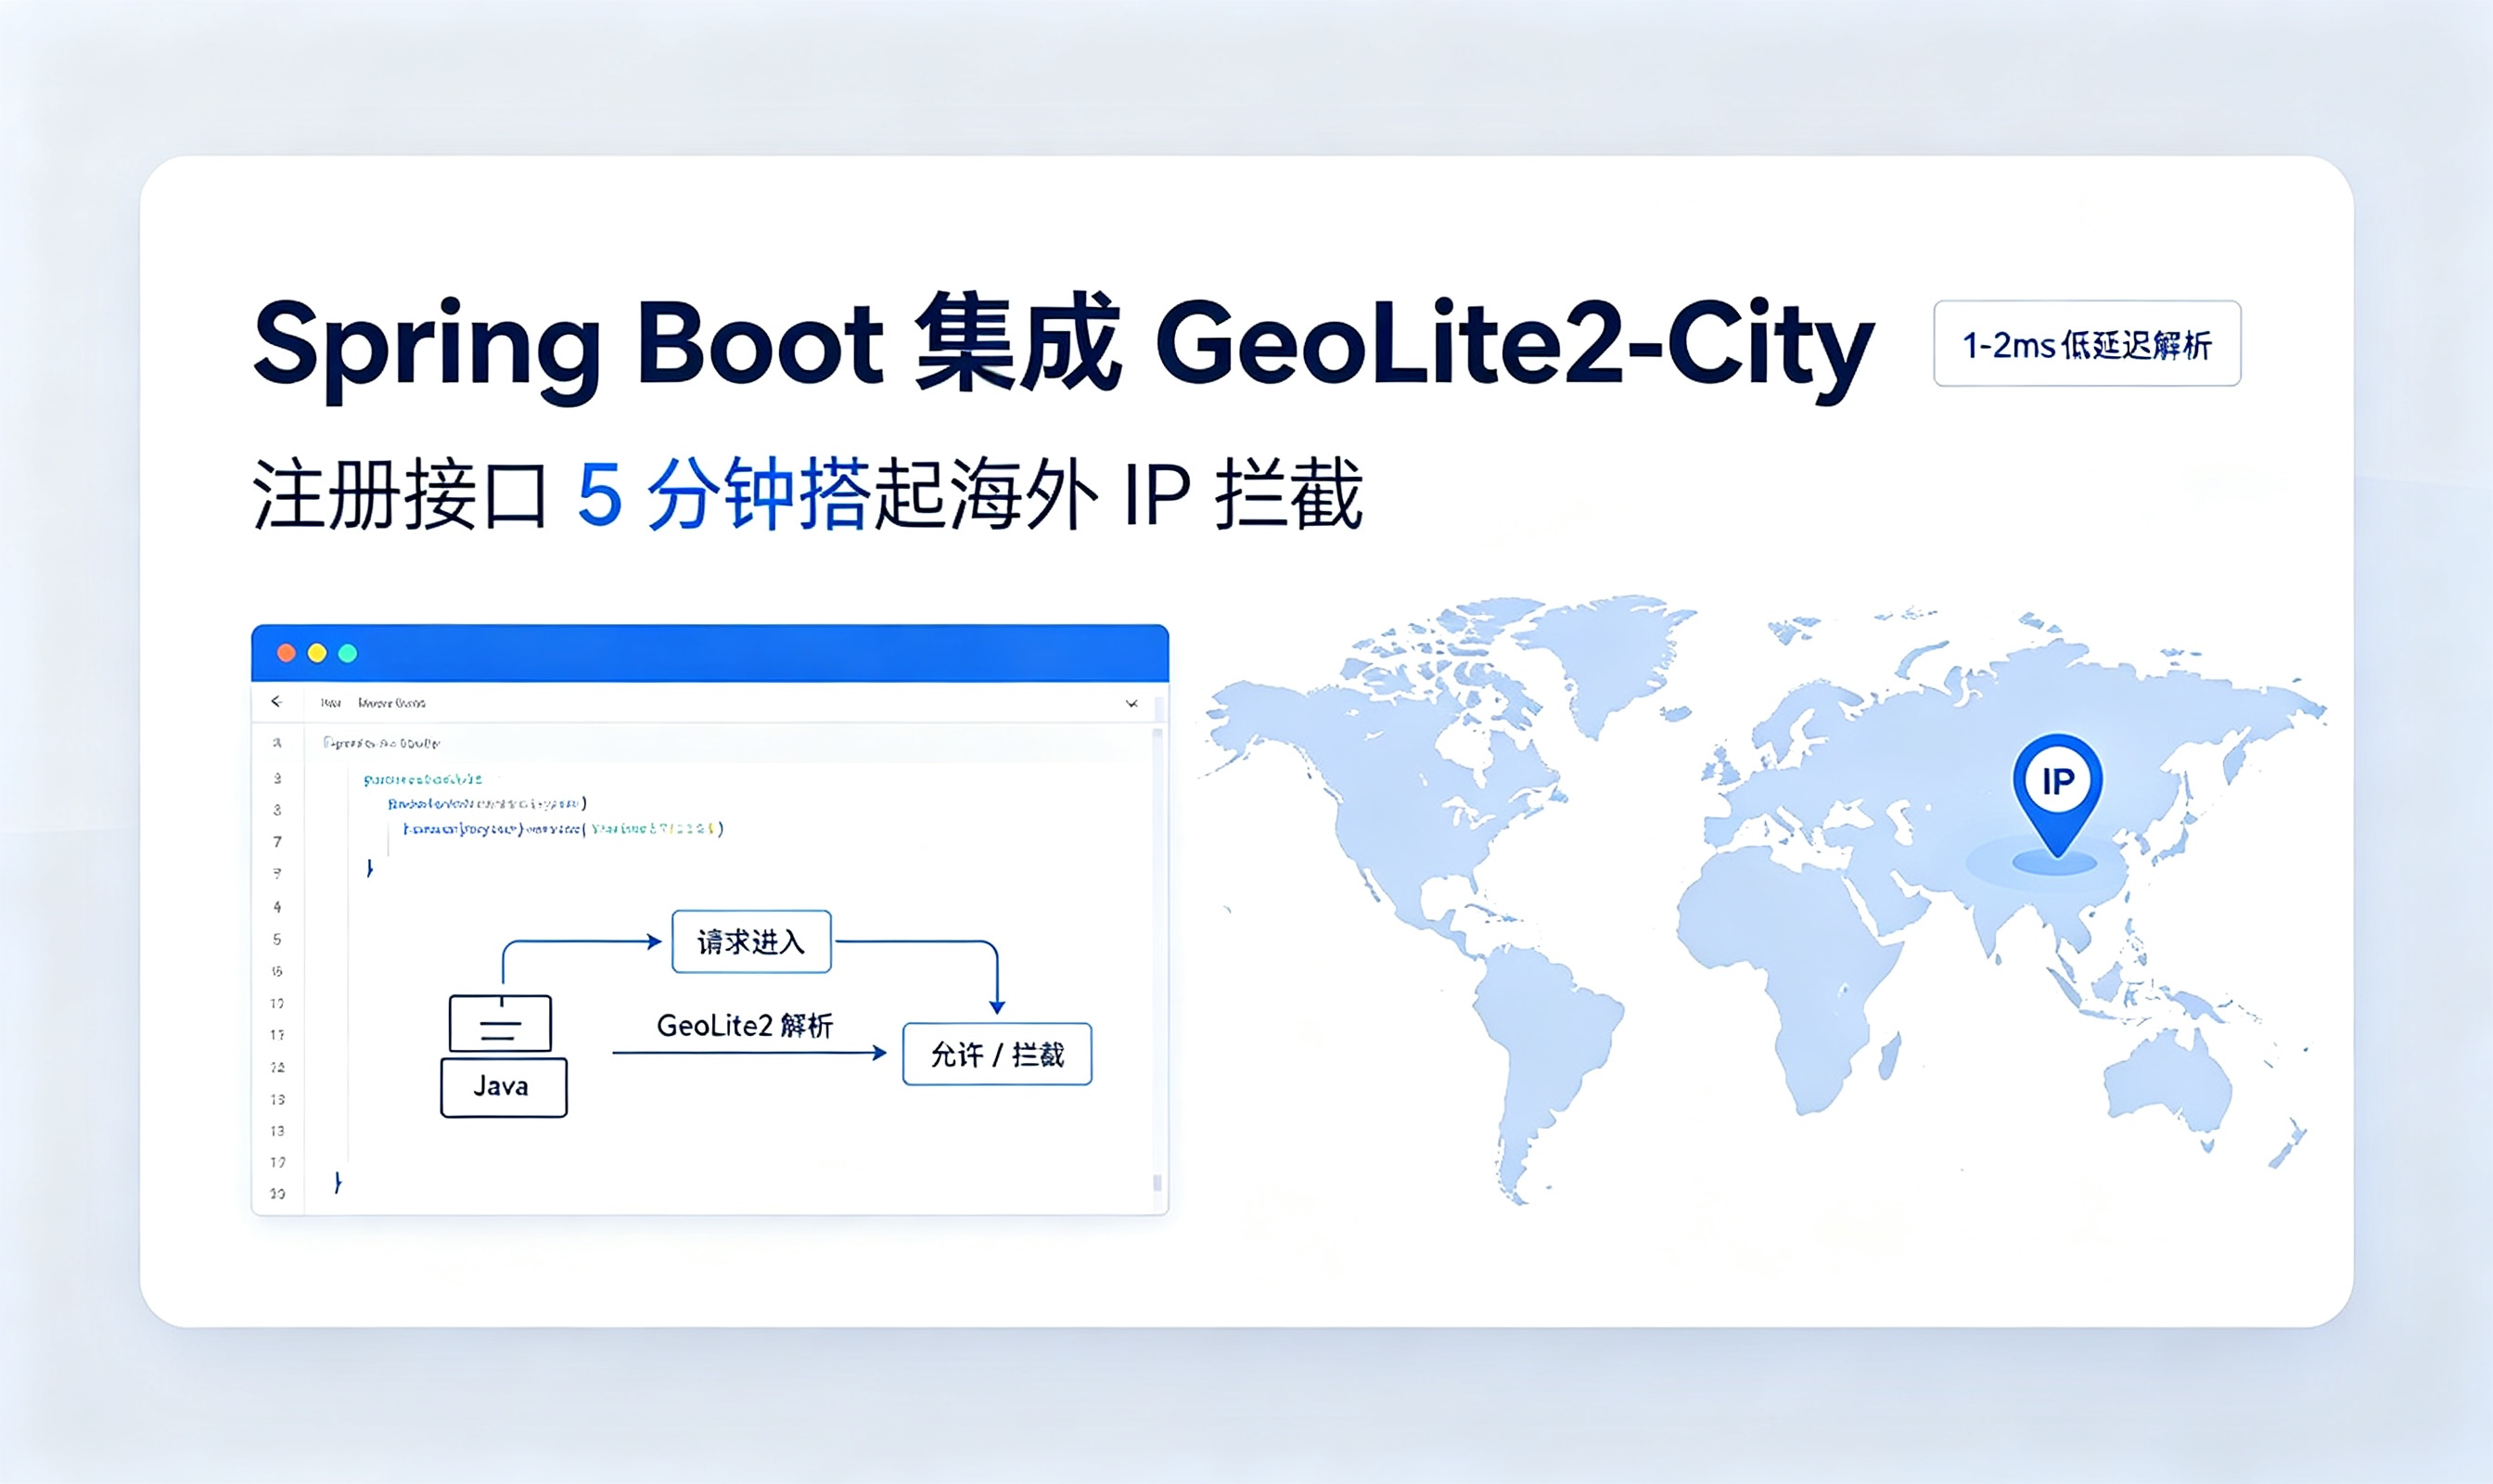Select the 允许 / 拦截 flowchart box
Image resolution: width=2493 pixels, height=1484 pixels.
(997, 1053)
